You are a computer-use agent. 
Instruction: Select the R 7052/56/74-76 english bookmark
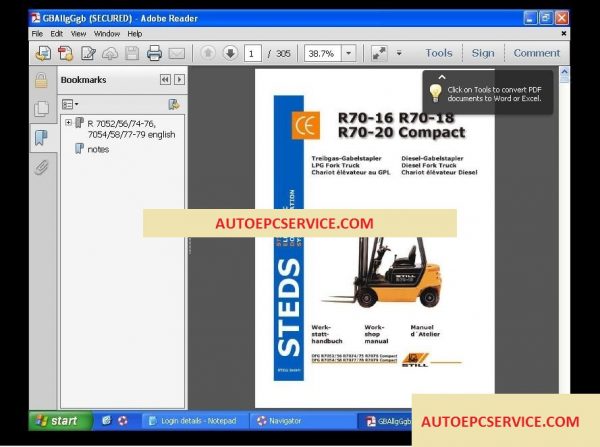[131, 129]
